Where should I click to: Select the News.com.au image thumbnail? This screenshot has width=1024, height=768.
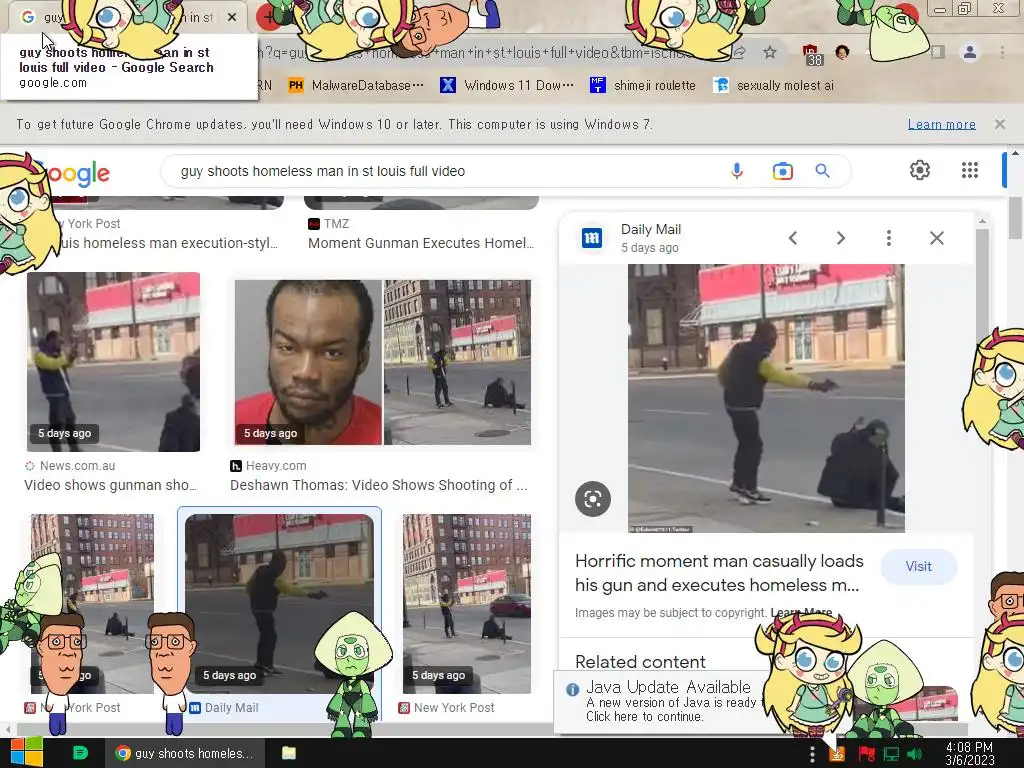click(114, 362)
